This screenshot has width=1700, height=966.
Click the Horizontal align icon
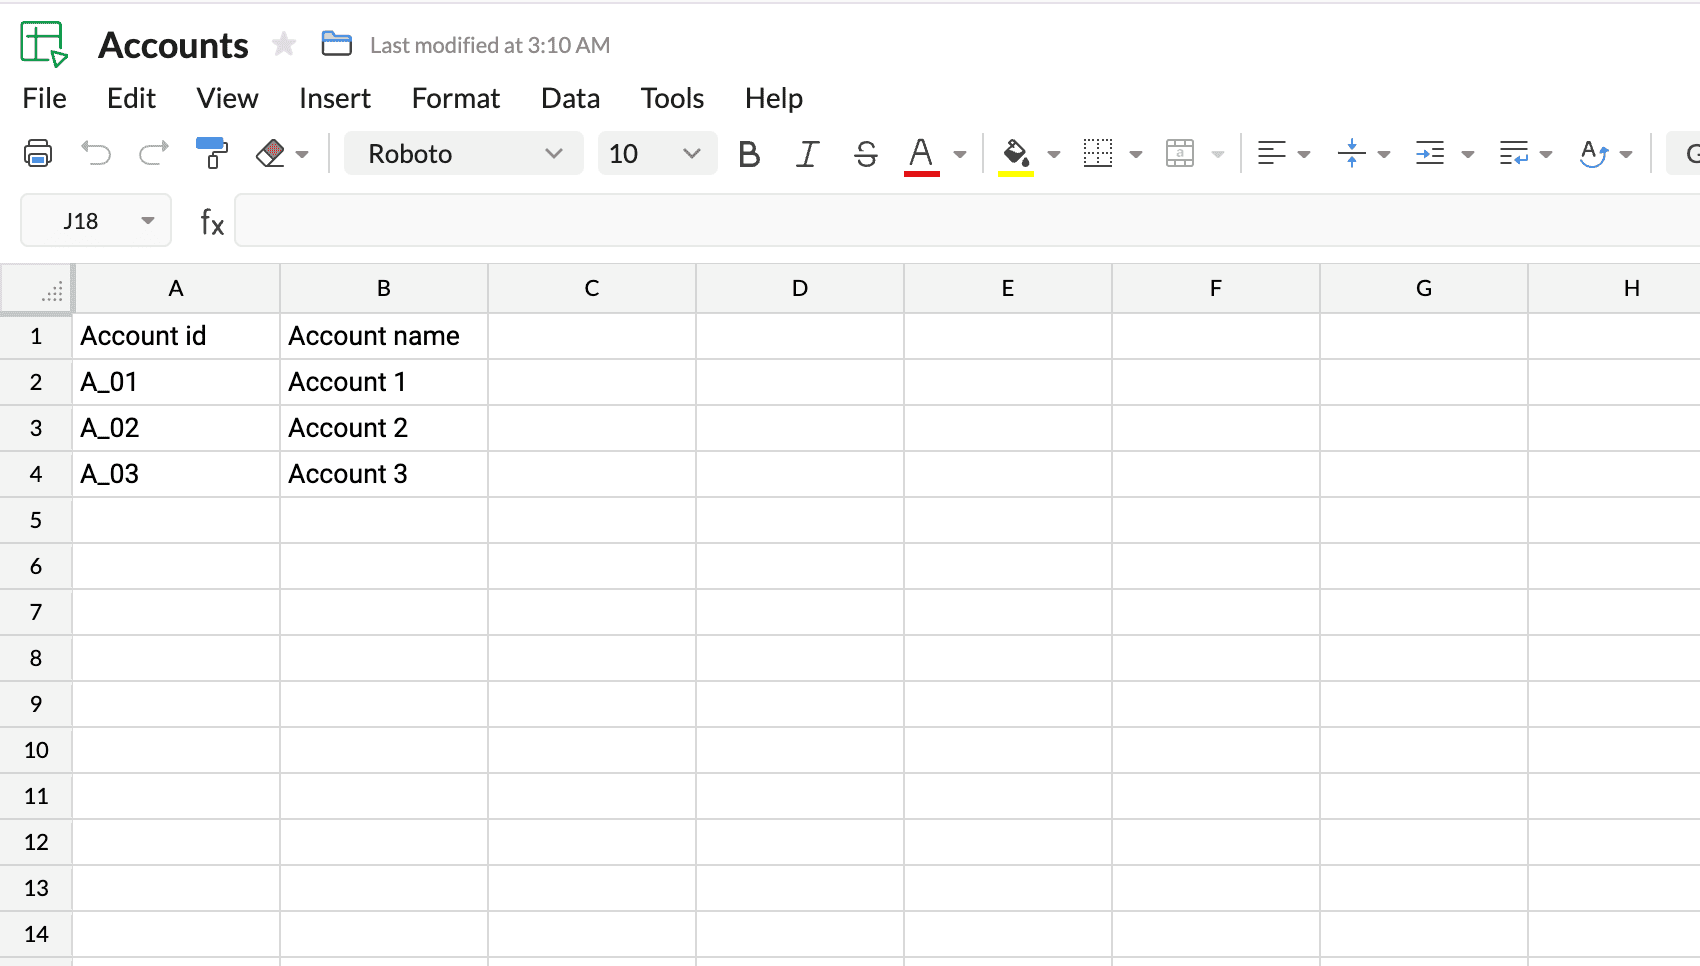(1271, 154)
